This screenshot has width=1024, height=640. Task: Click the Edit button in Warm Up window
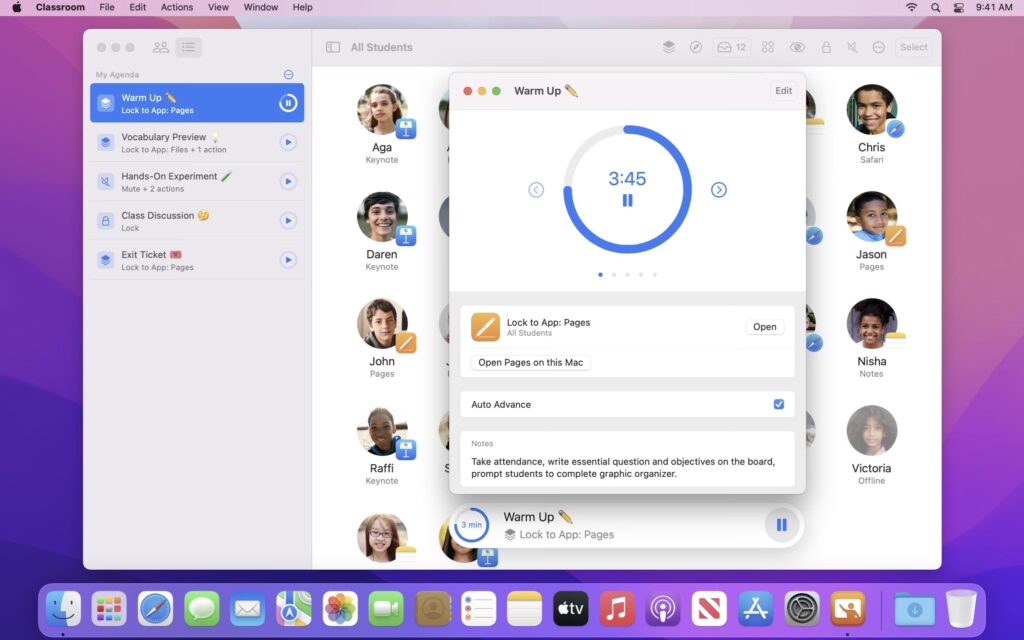coord(783,91)
